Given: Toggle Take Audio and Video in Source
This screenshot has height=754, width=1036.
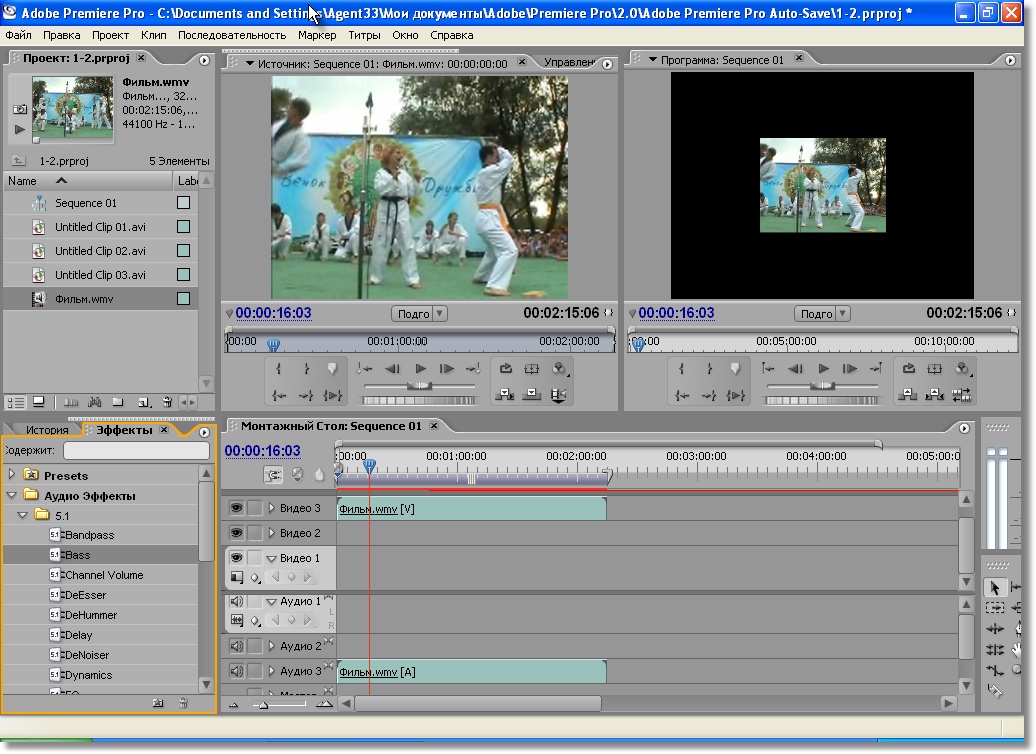Looking at the screenshot, I should [558, 395].
